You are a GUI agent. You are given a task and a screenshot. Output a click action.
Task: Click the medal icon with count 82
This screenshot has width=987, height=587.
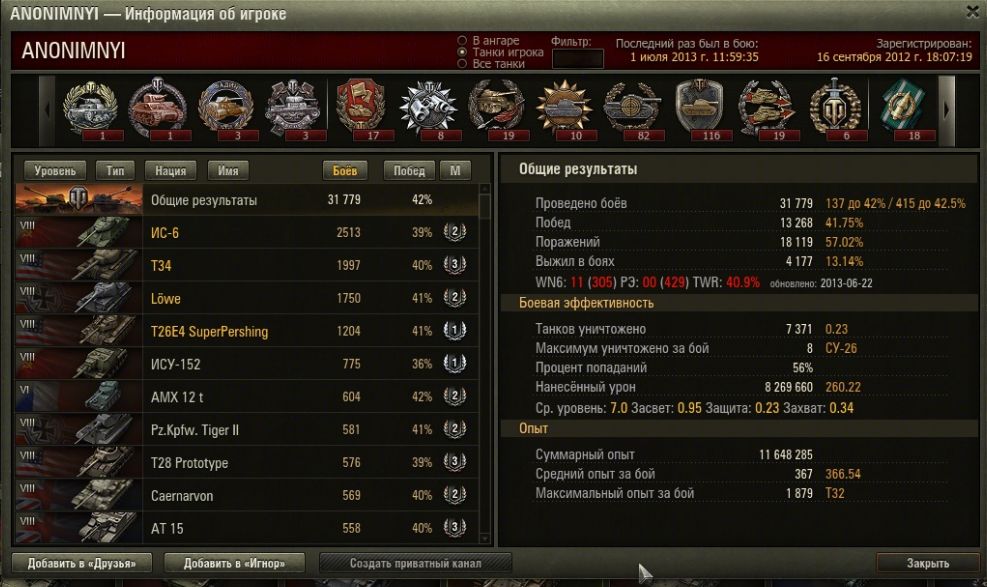point(631,108)
